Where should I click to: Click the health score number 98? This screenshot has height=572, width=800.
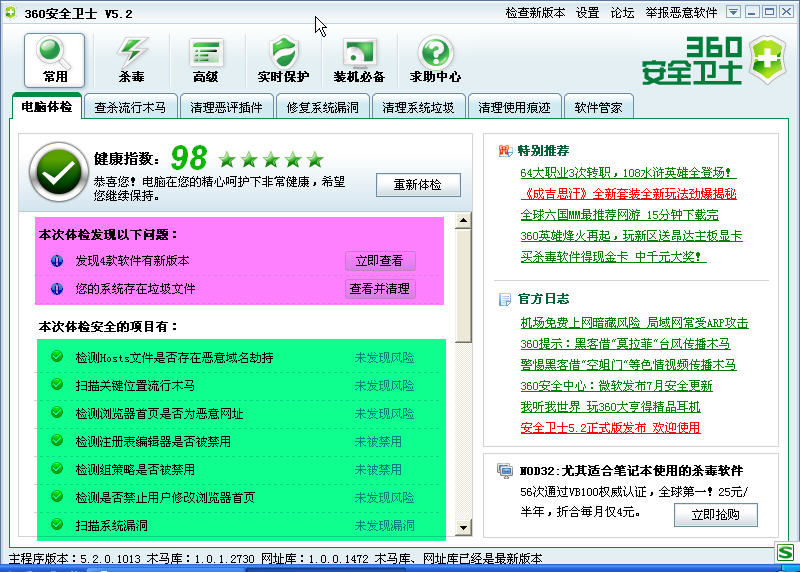(189, 158)
